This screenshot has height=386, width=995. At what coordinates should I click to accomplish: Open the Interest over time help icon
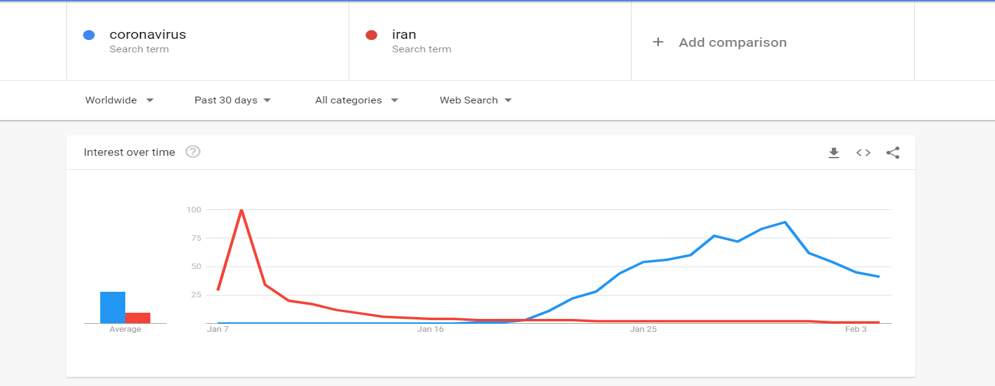193,152
